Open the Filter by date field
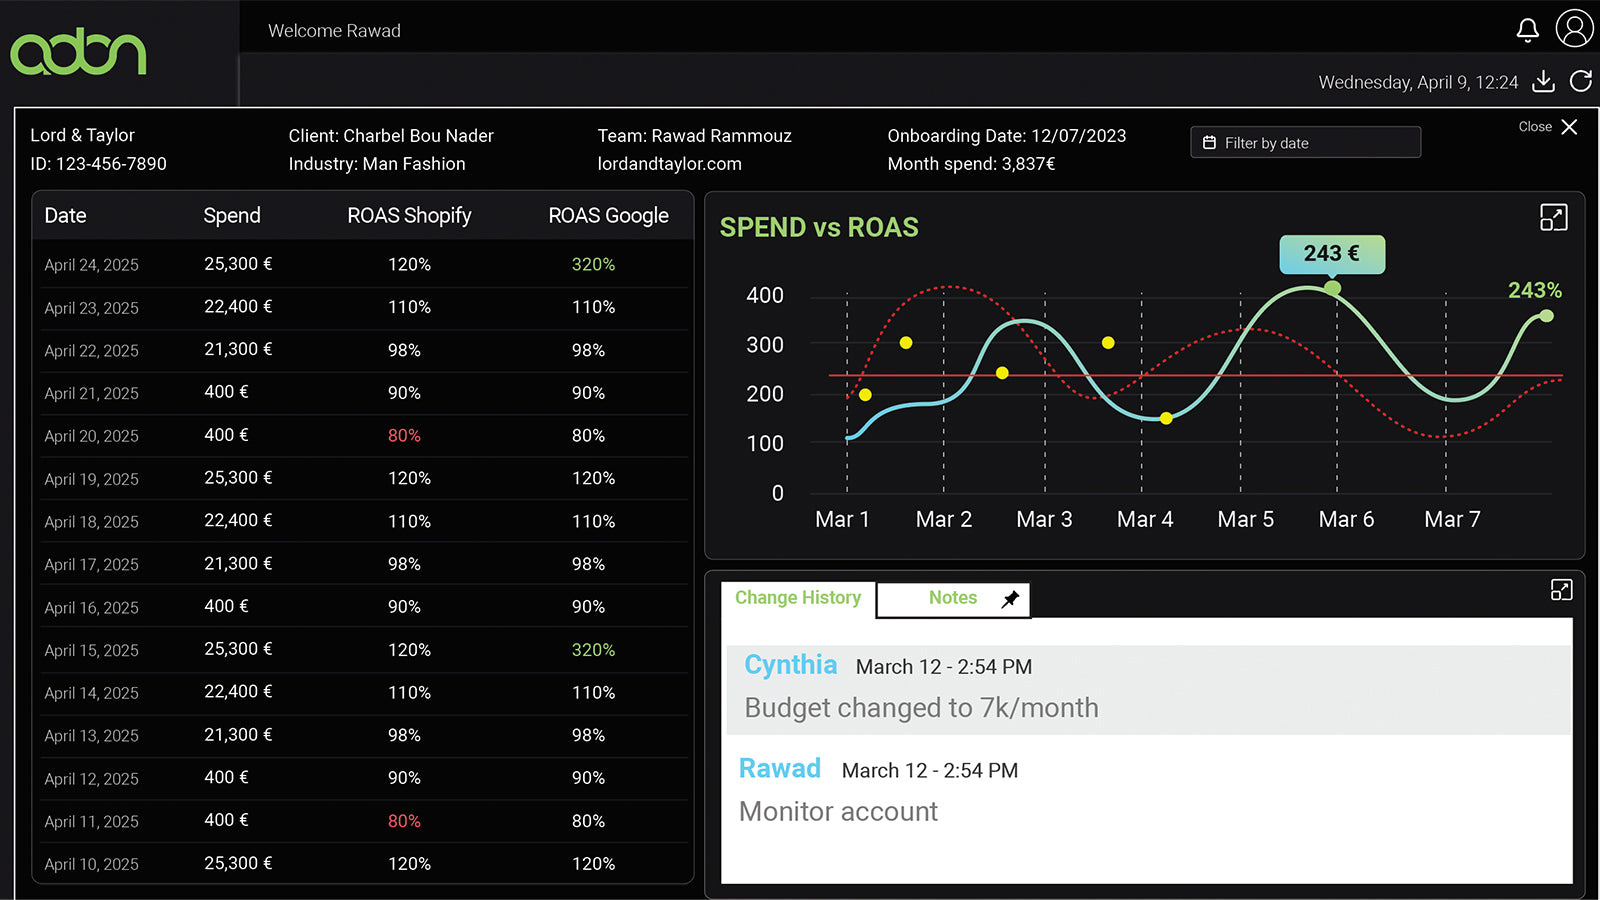Viewport: 1600px width, 900px height. pyautogui.click(x=1305, y=142)
